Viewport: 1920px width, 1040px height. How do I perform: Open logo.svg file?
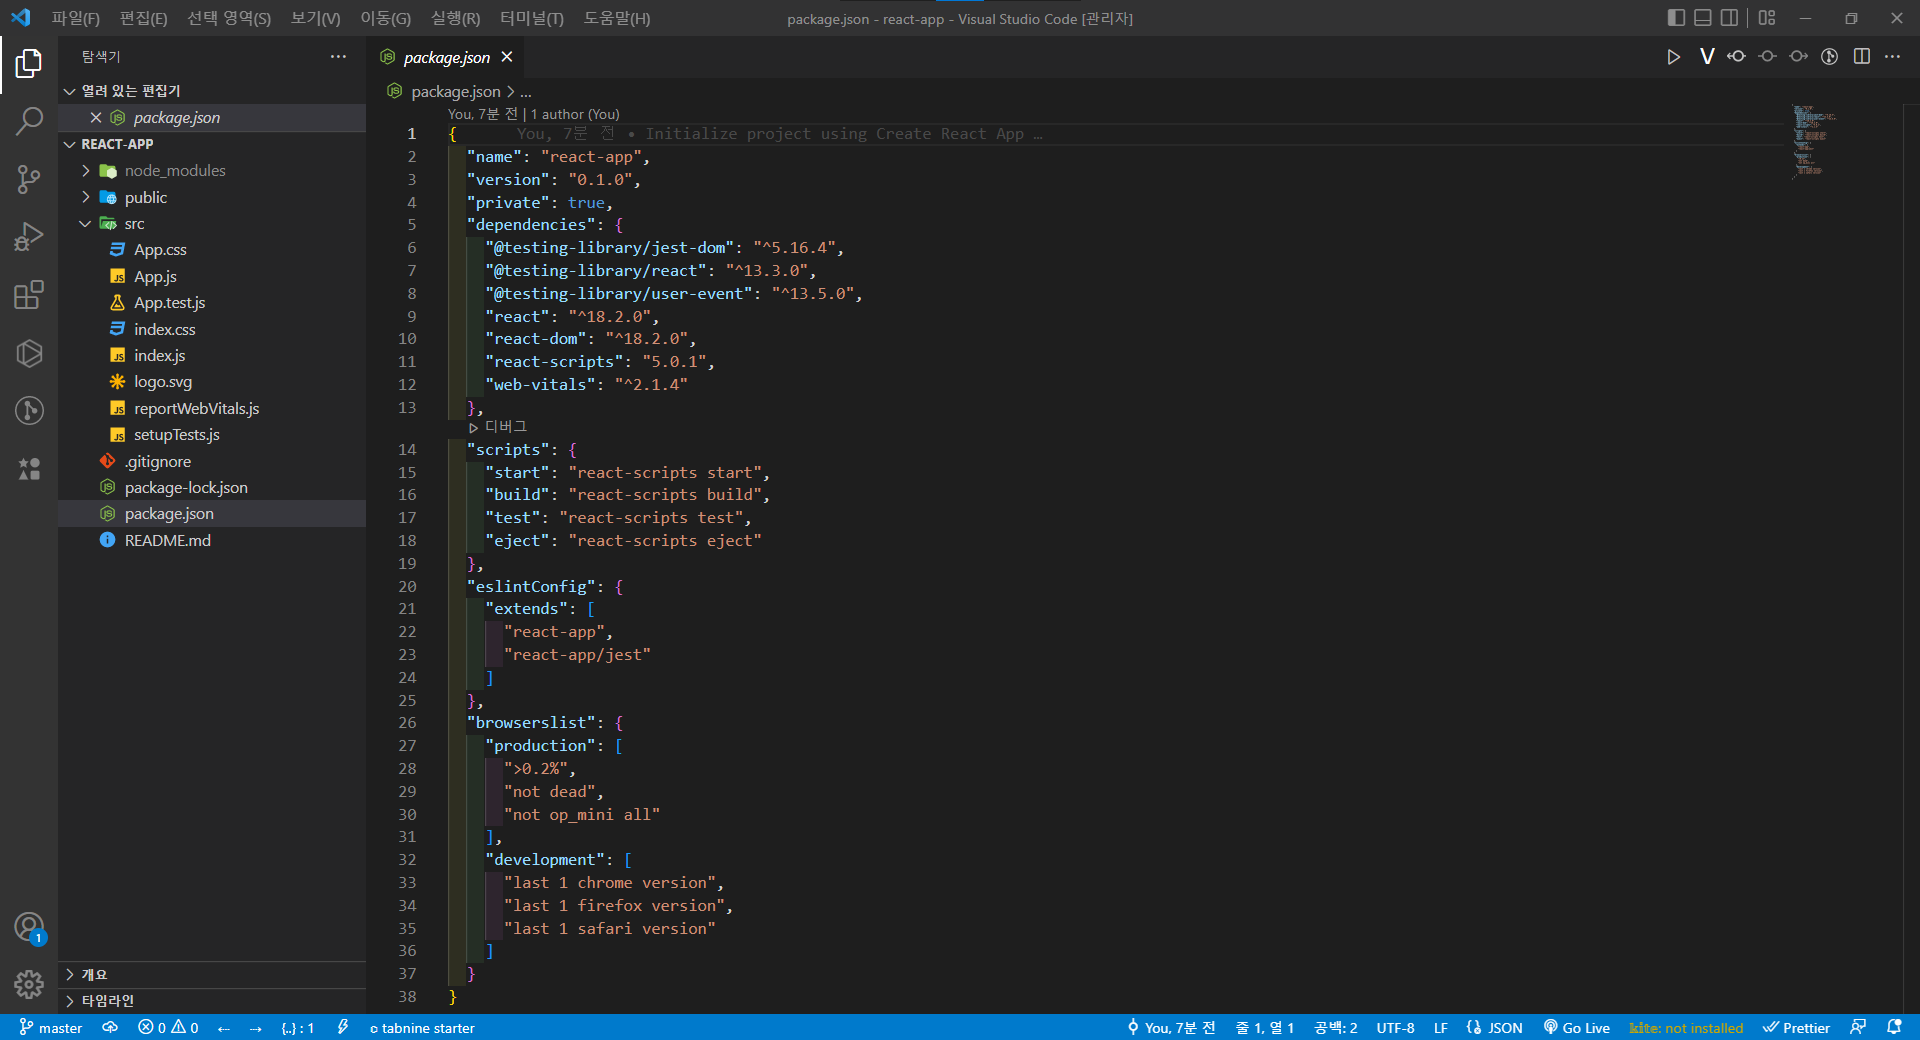[x=212, y=382]
